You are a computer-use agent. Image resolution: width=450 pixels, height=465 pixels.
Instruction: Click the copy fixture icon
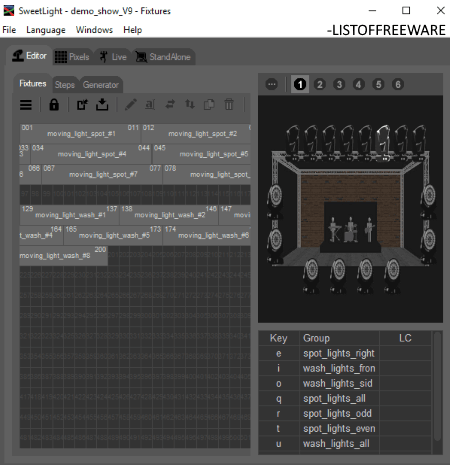pos(209,105)
